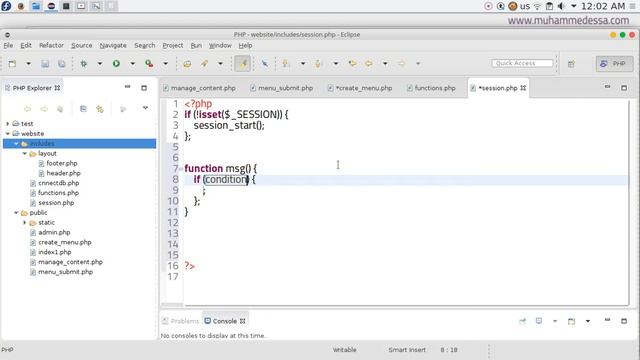This screenshot has height=360, width=640.
Task: Switch to the Problems tab
Action: click(x=180, y=321)
